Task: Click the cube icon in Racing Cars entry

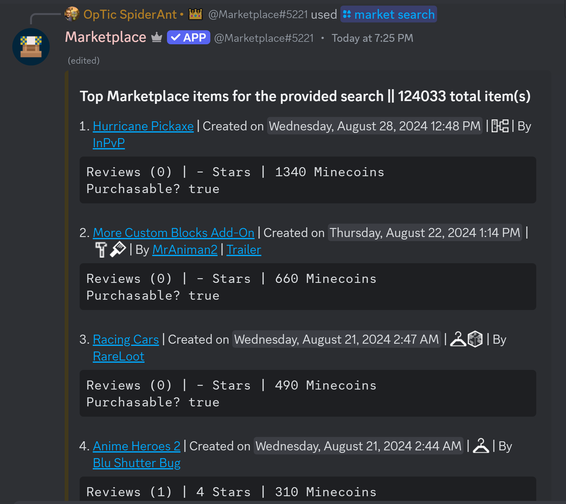Action: (x=475, y=339)
